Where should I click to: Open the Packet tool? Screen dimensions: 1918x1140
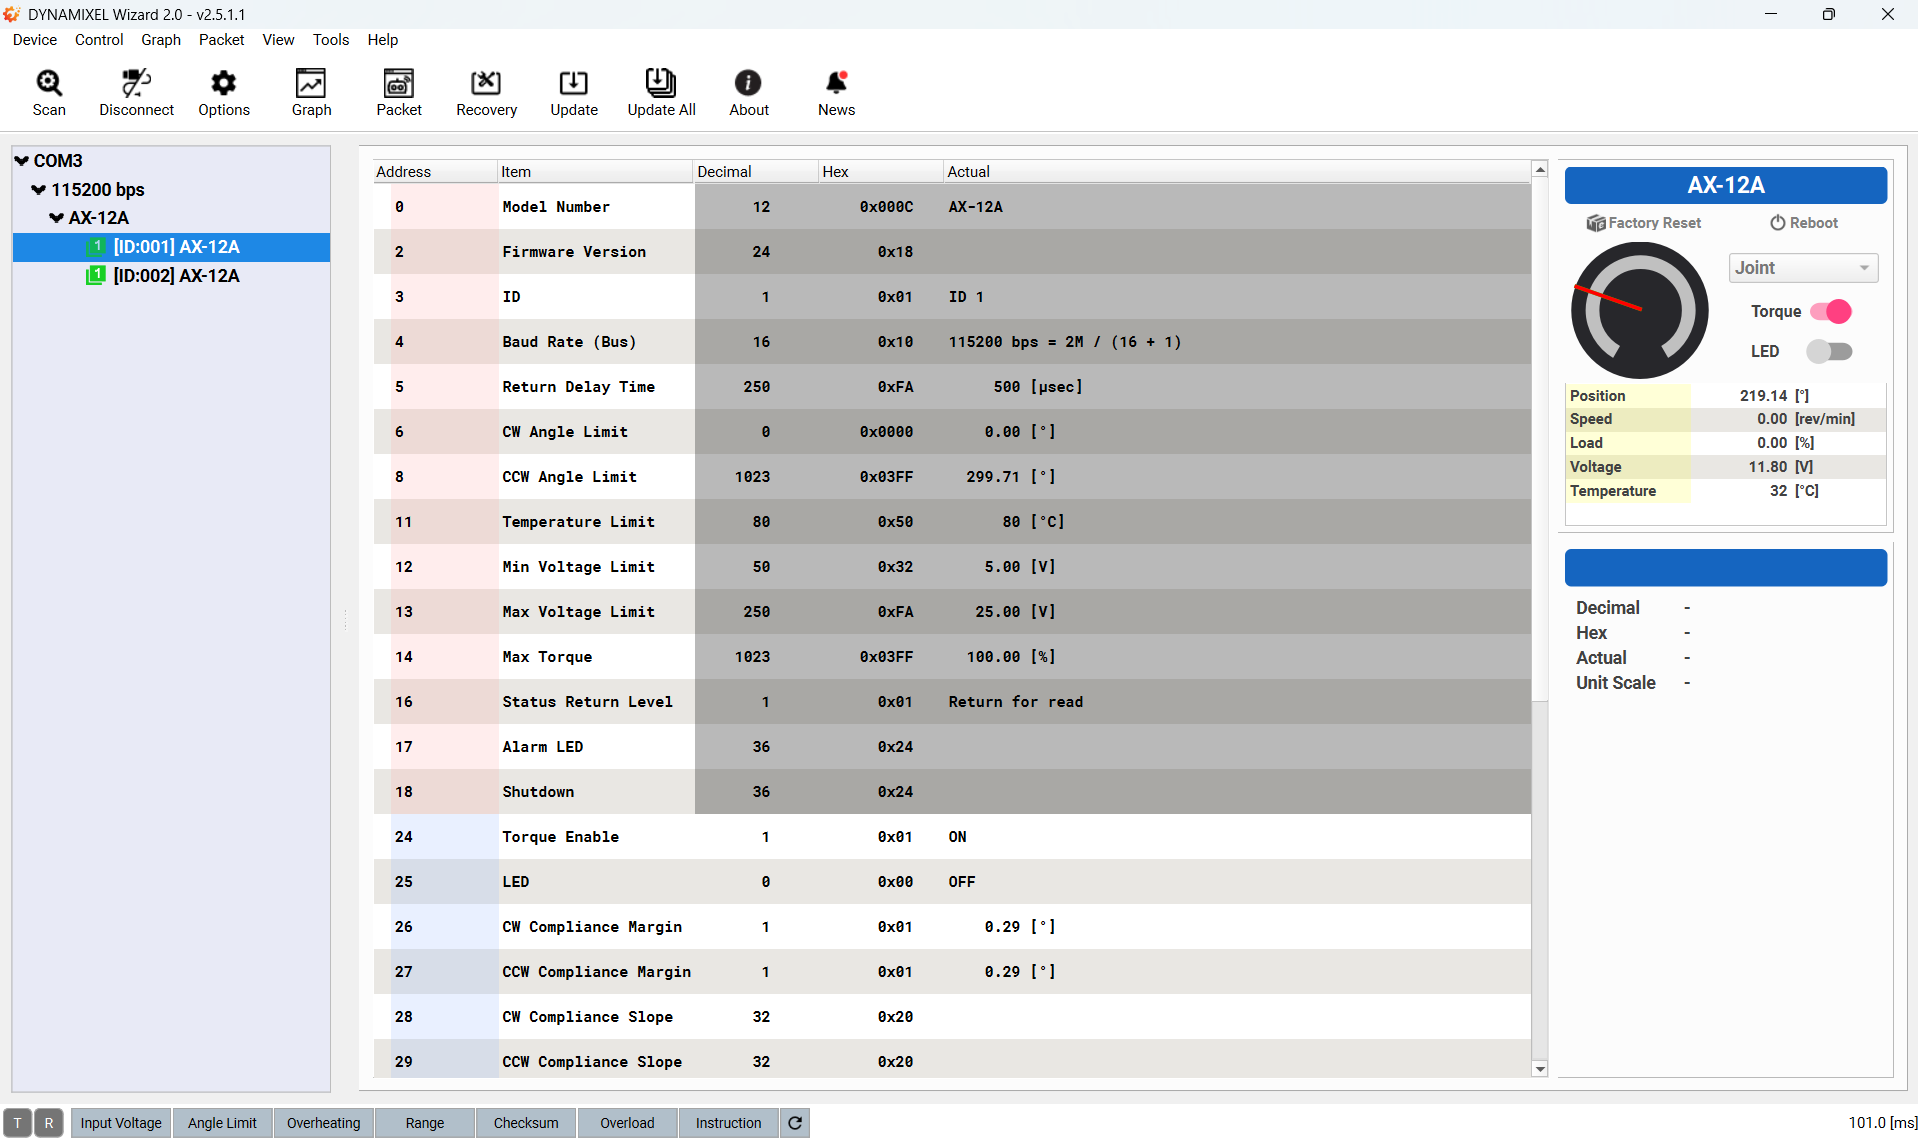399,93
